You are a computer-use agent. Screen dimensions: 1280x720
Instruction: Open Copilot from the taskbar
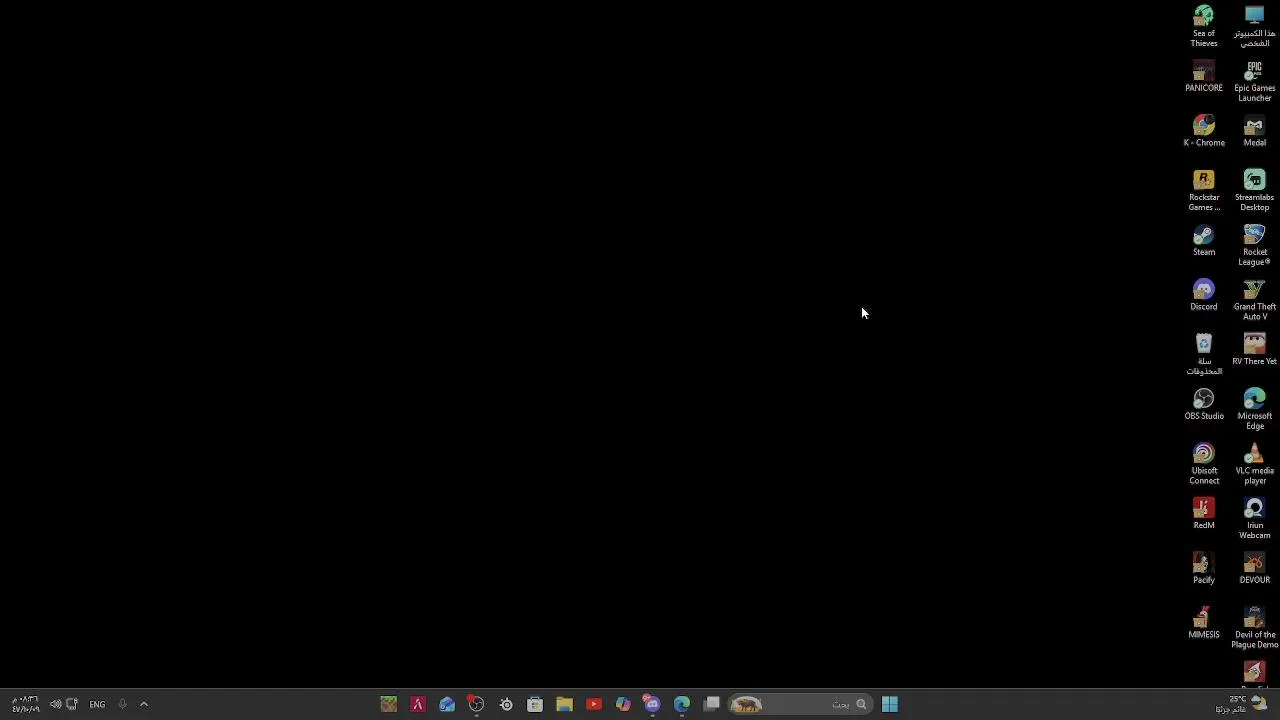[623, 704]
